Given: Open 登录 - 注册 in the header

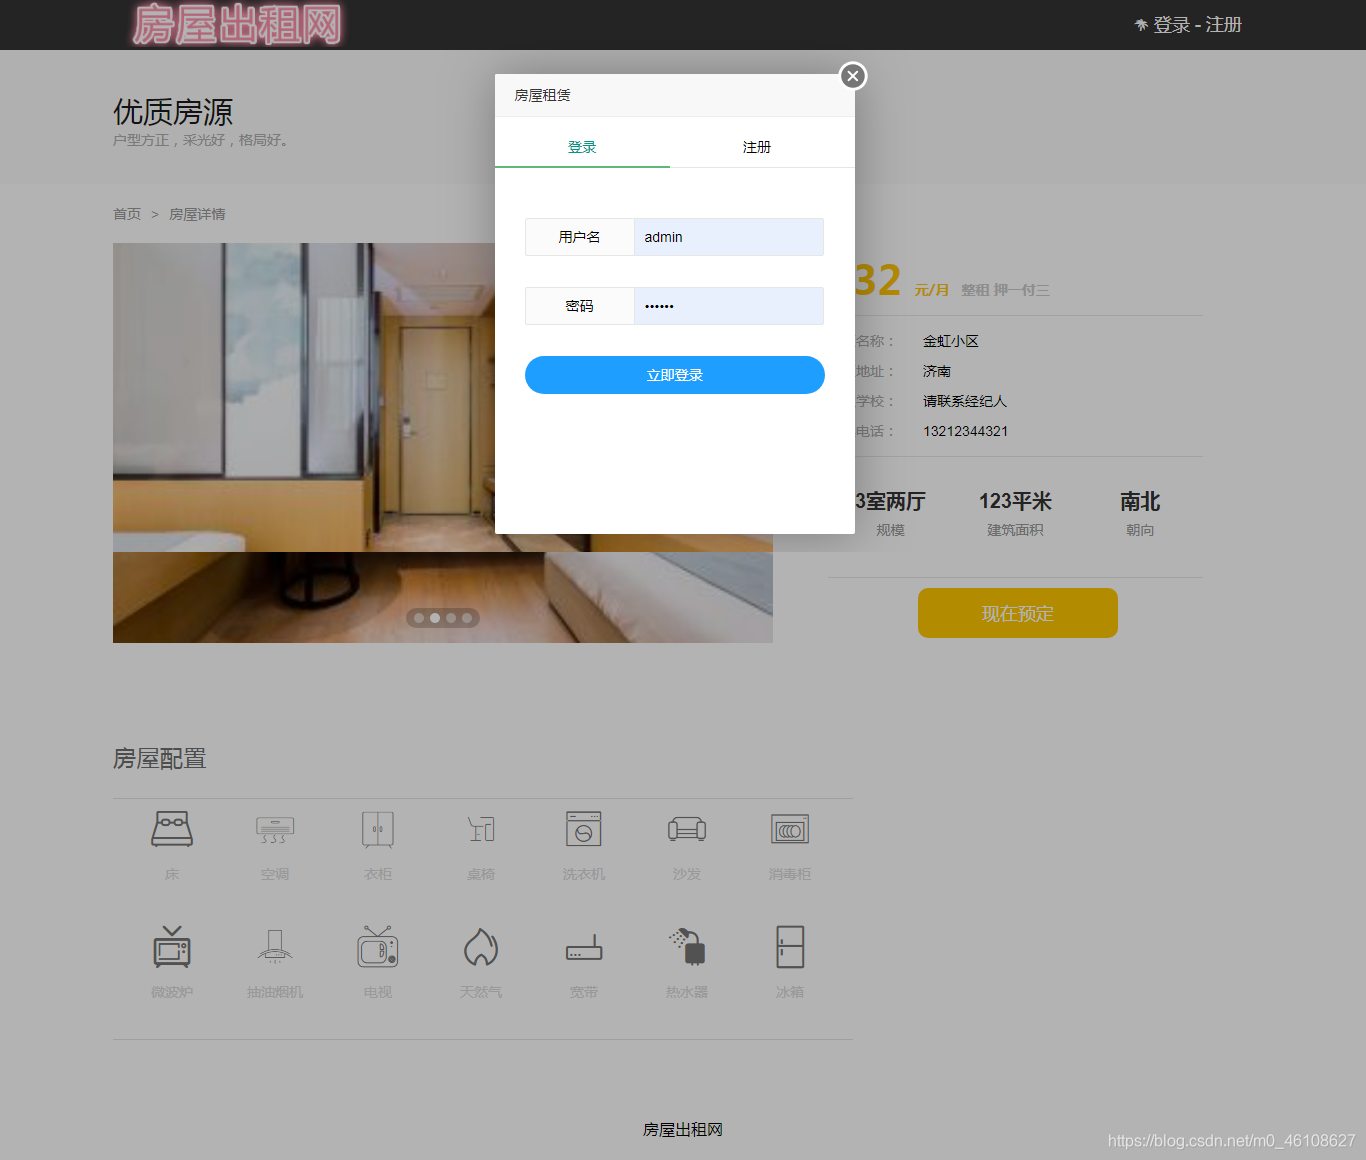Looking at the screenshot, I should [1197, 25].
